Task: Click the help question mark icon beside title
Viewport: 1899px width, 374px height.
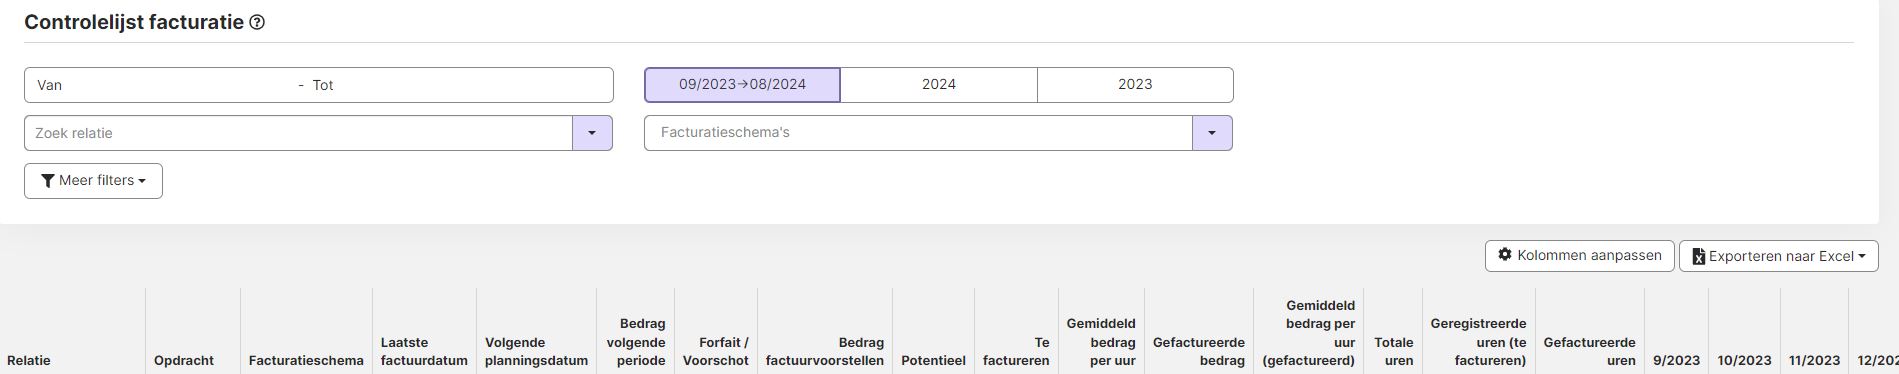Action: 257,22
